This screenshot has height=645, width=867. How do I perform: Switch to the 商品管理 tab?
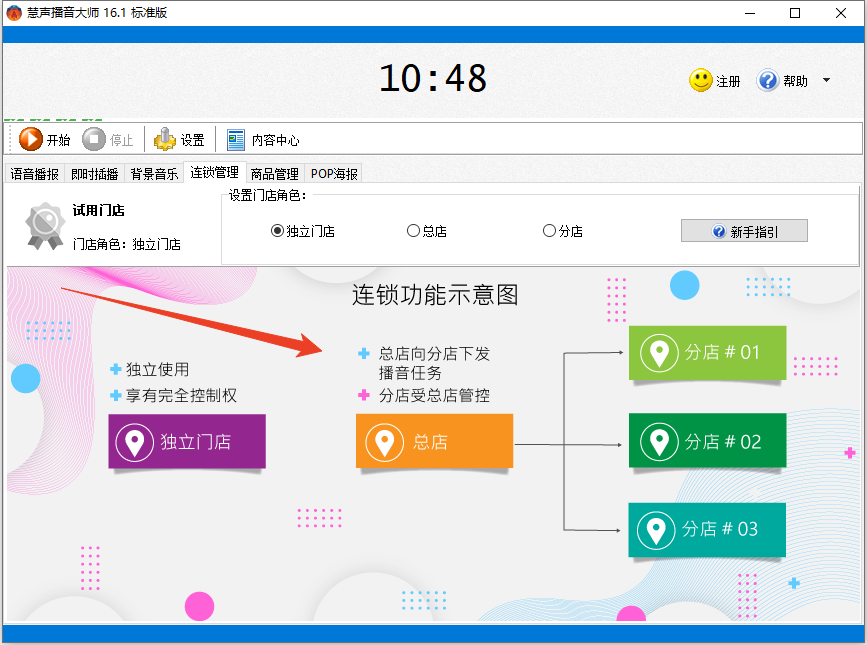pyautogui.click(x=275, y=173)
